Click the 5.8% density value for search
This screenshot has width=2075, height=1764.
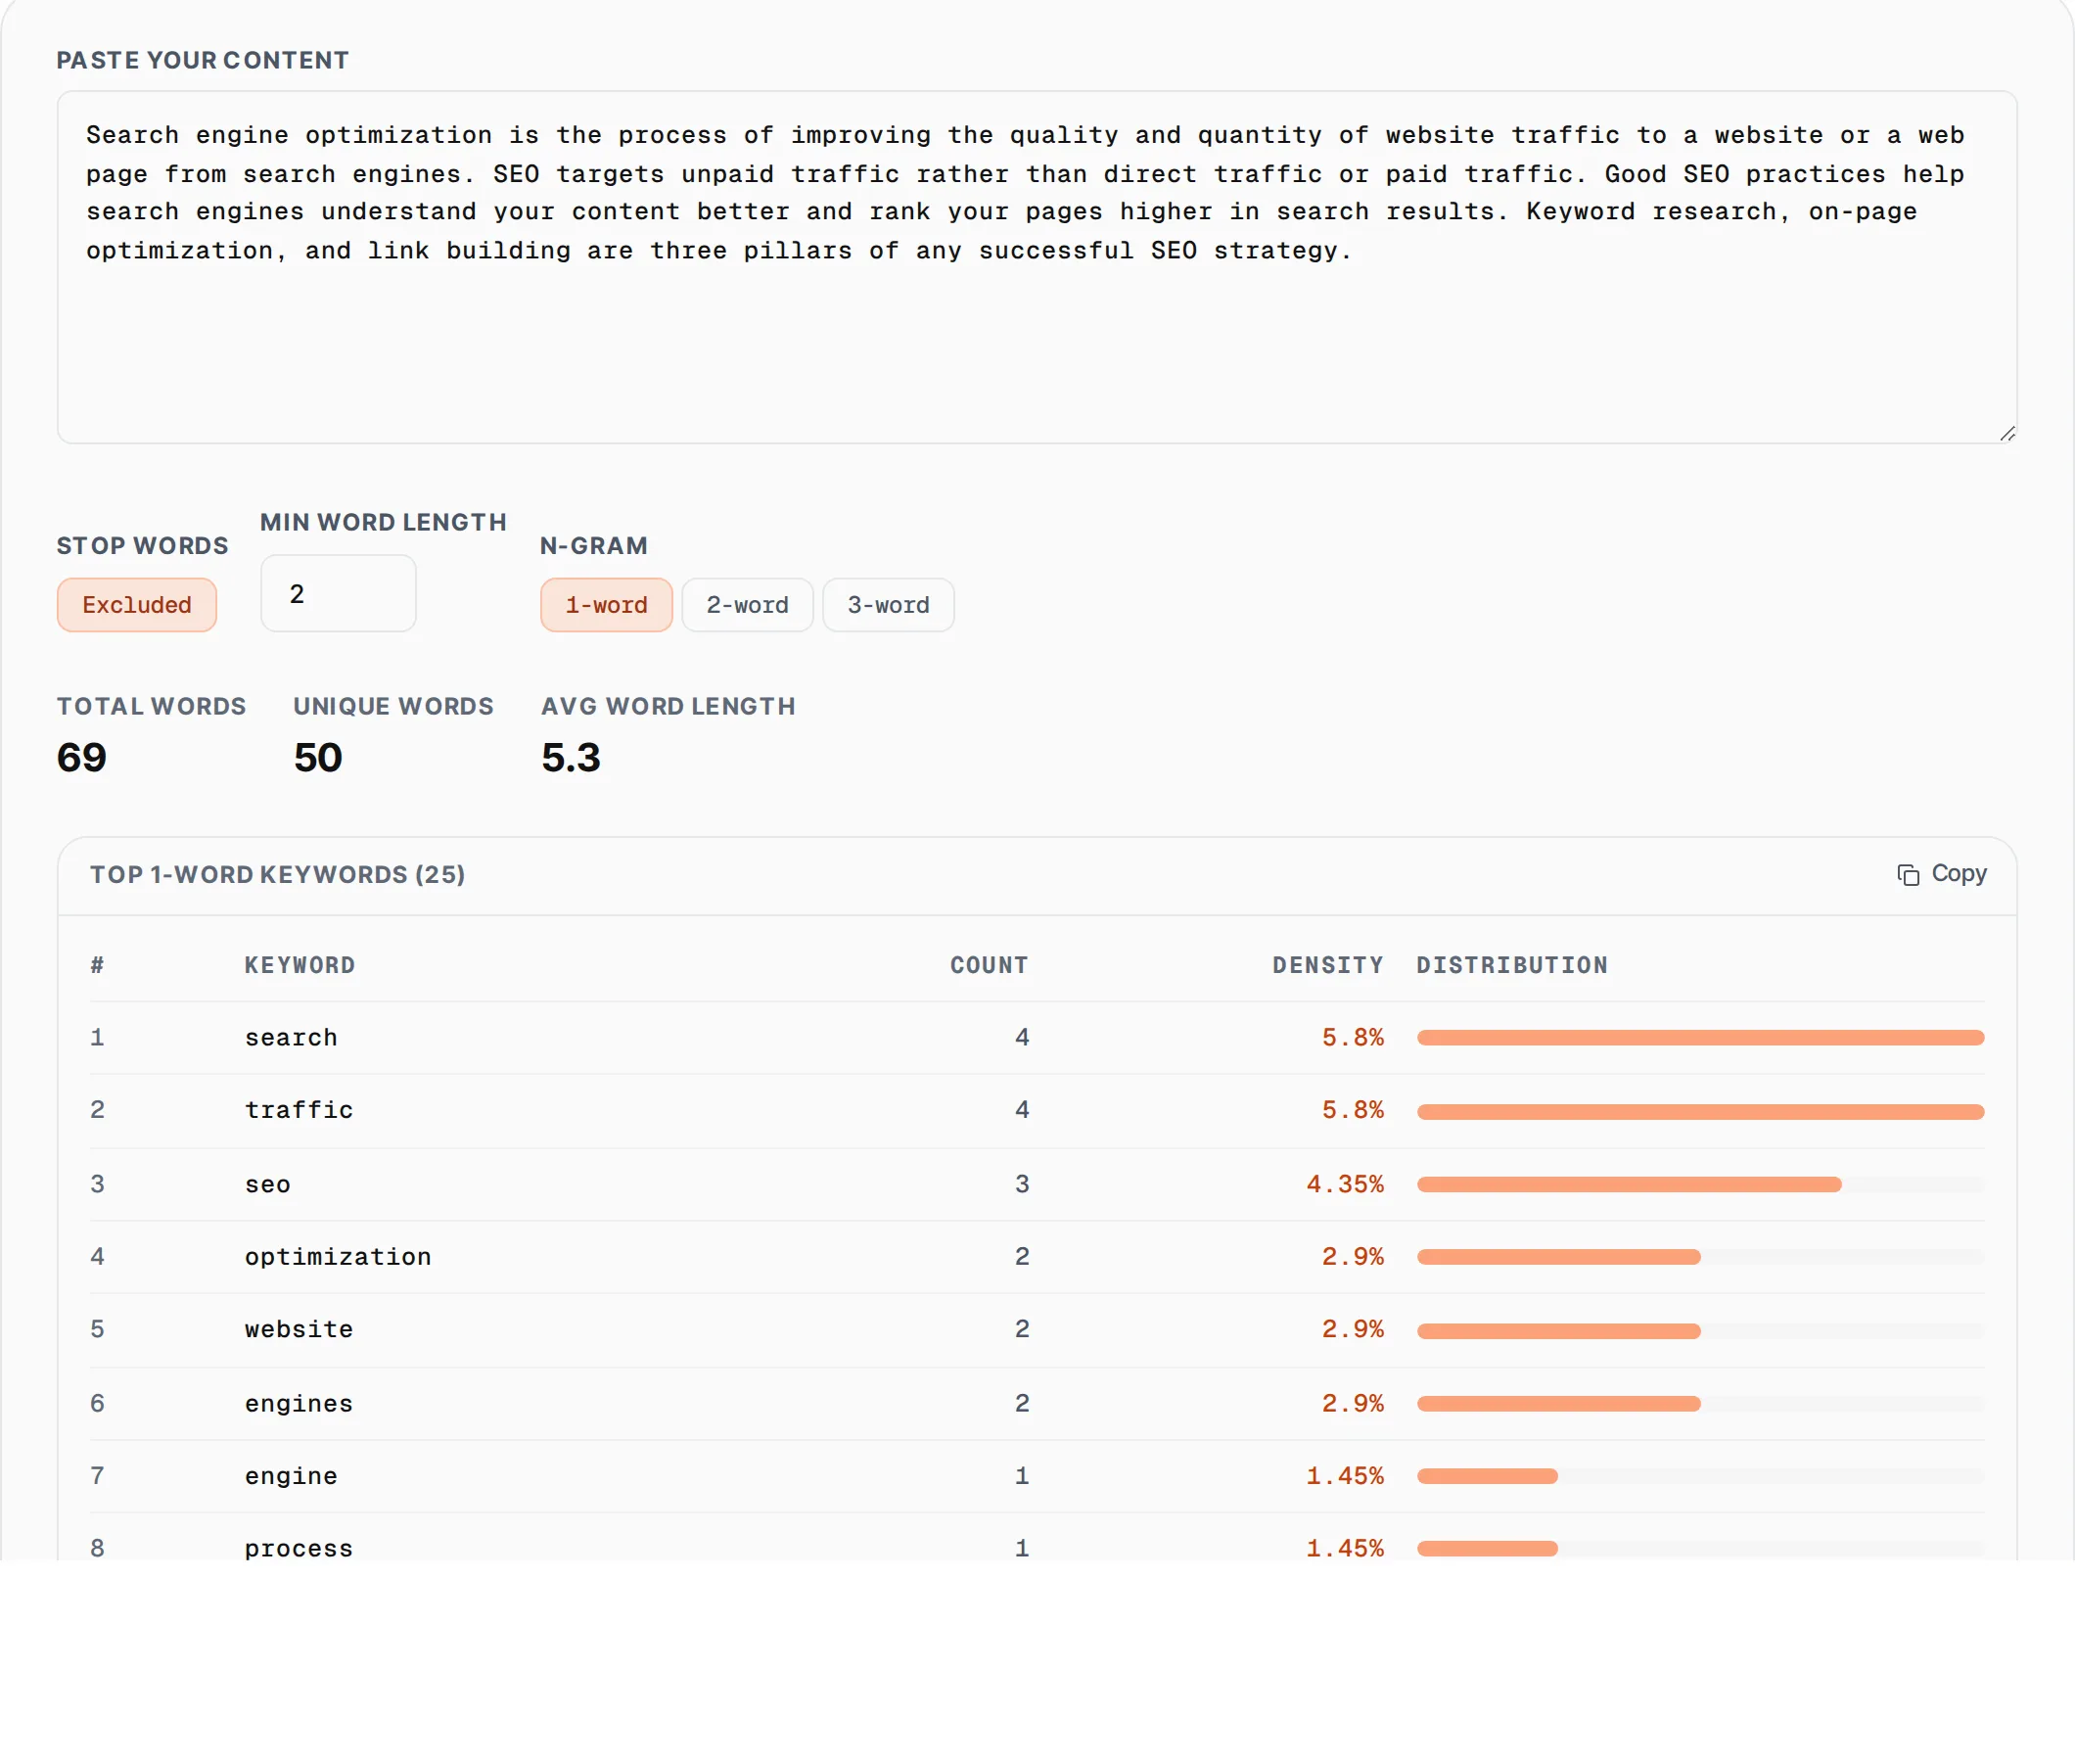tap(1353, 1038)
